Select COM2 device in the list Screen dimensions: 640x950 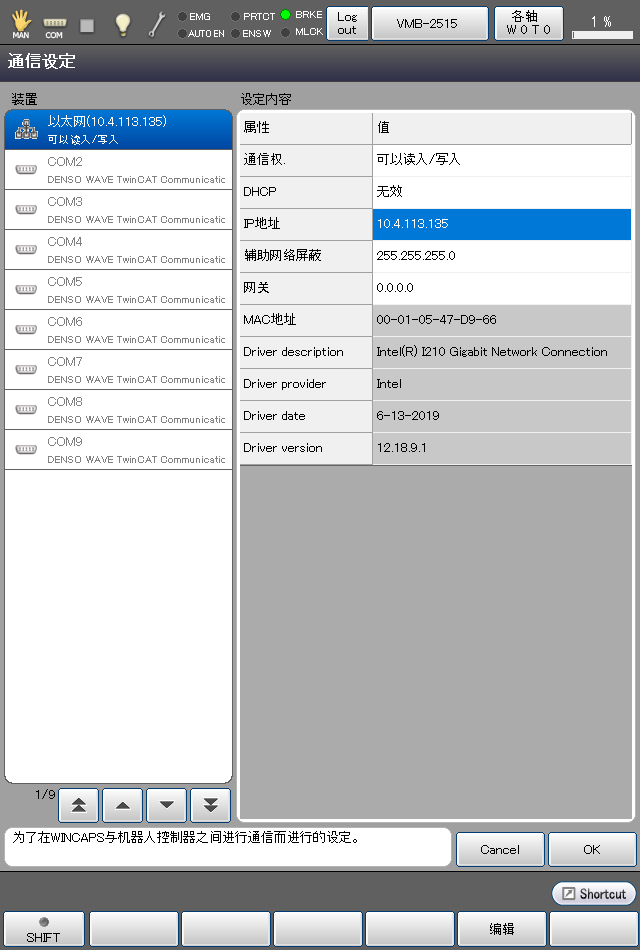[x=118, y=169]
